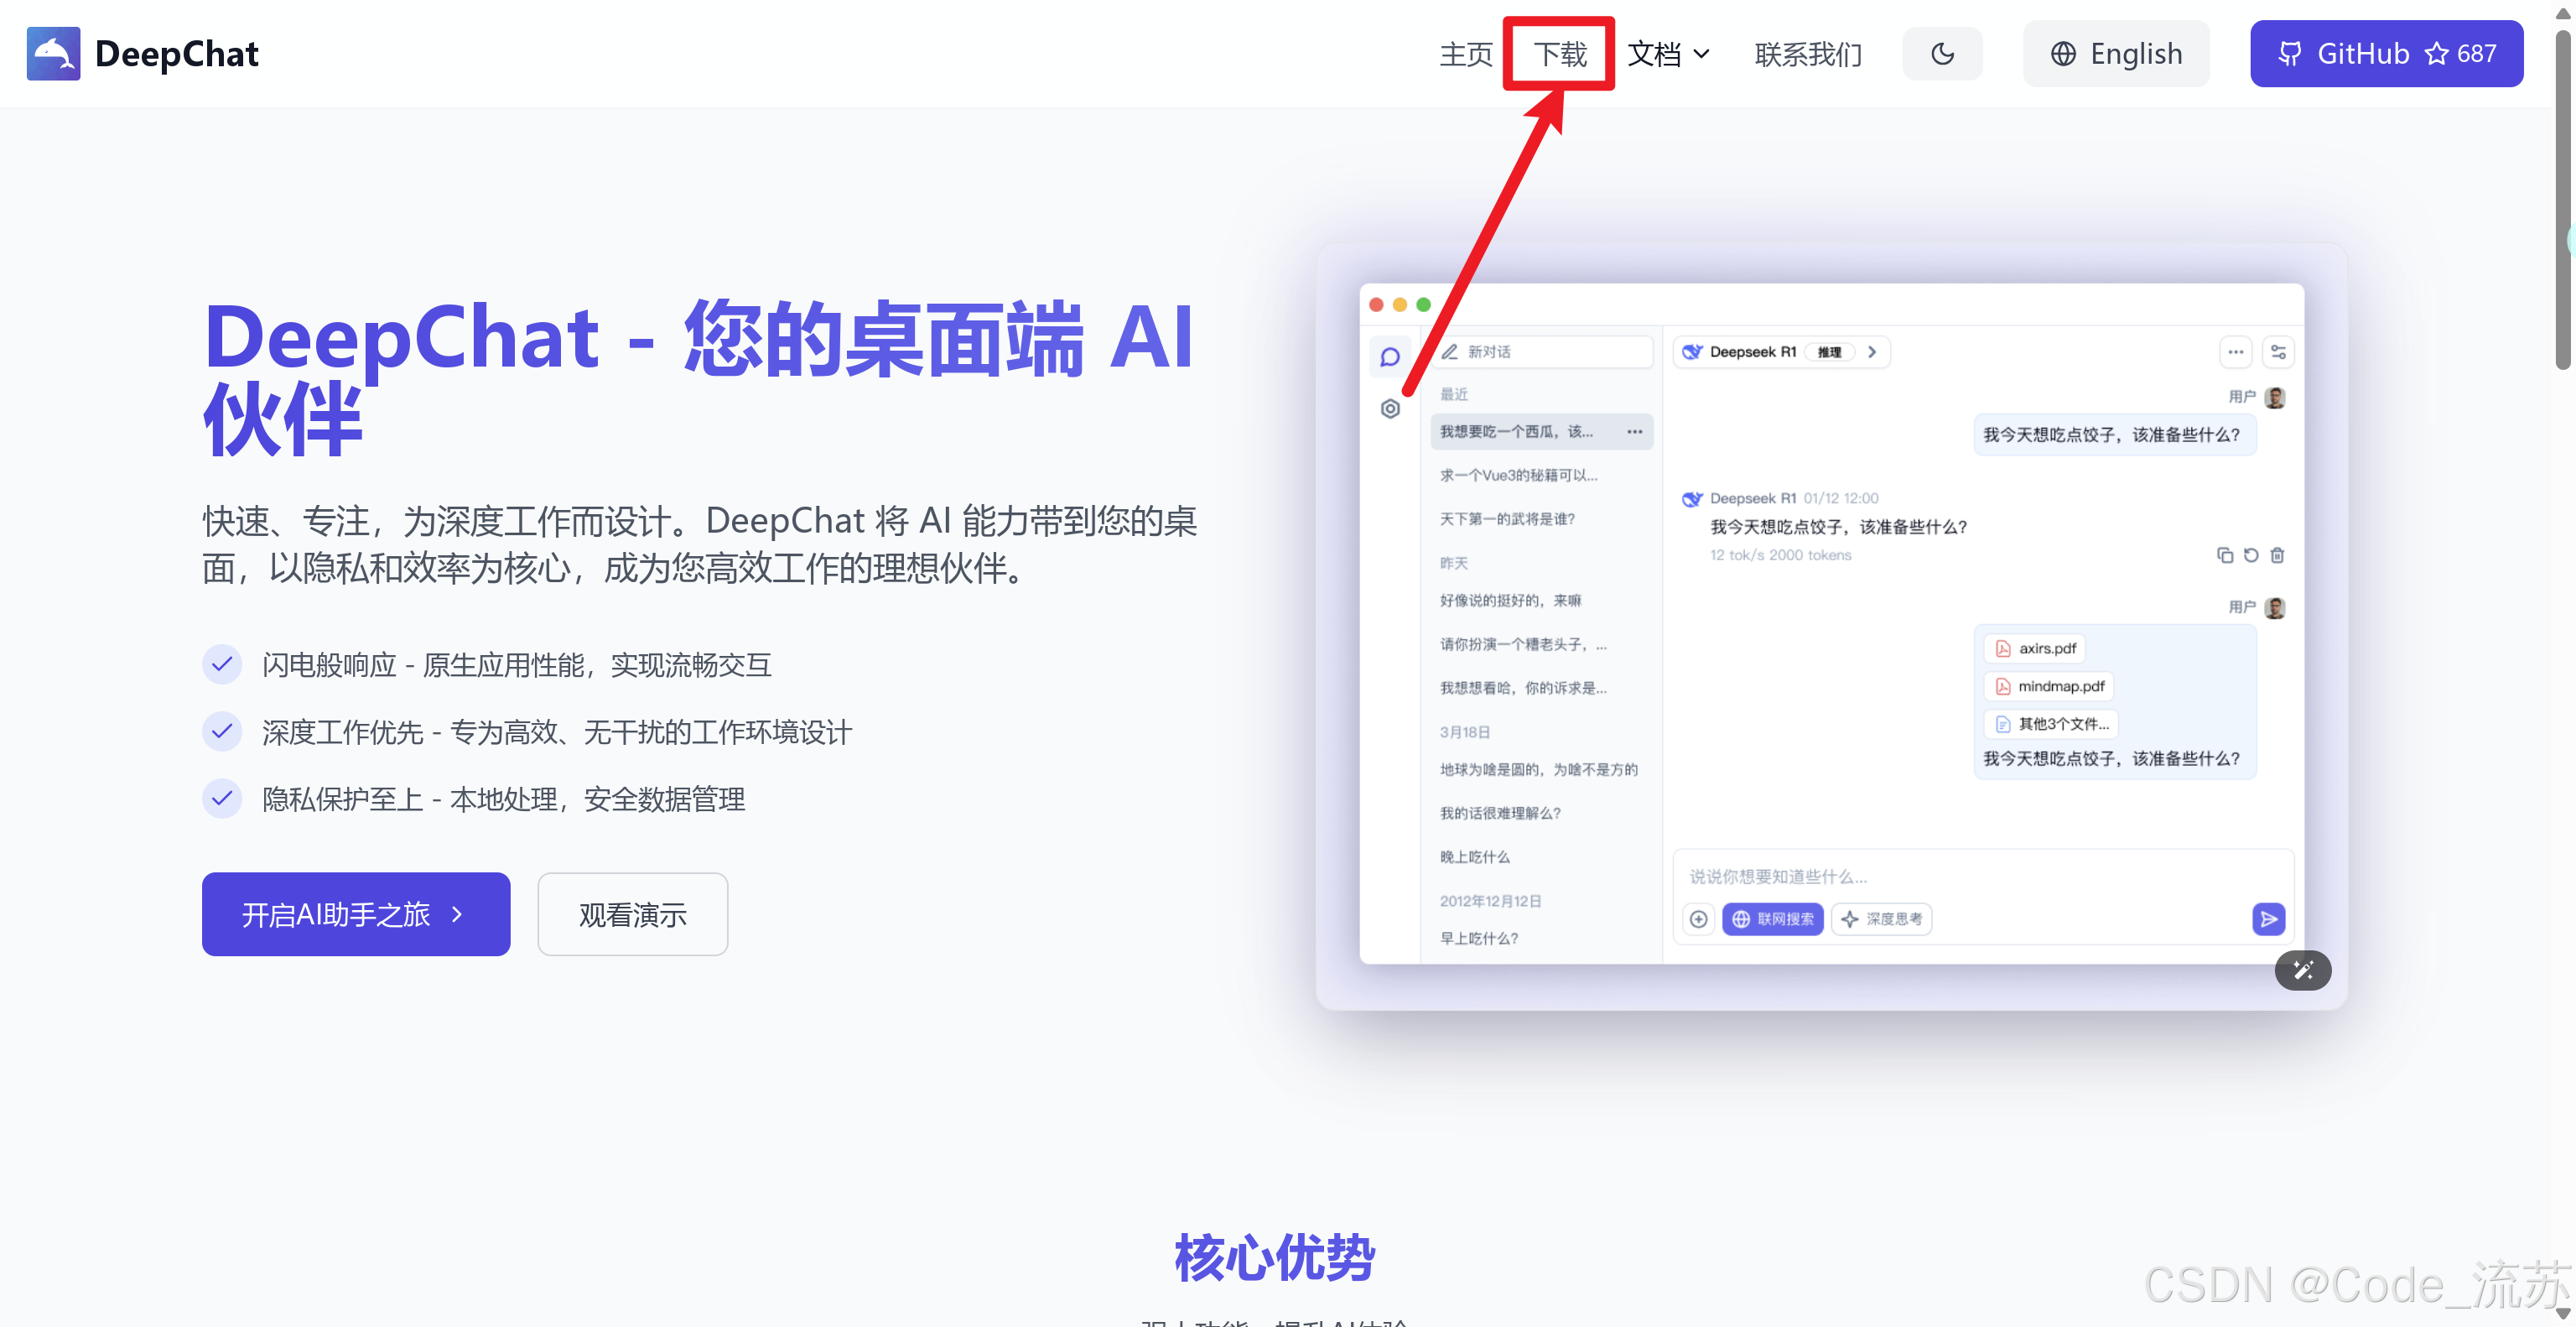The image size is (2576, 1327).
Task: Click the send arrow icon
Action: (x=2267, y=918)
